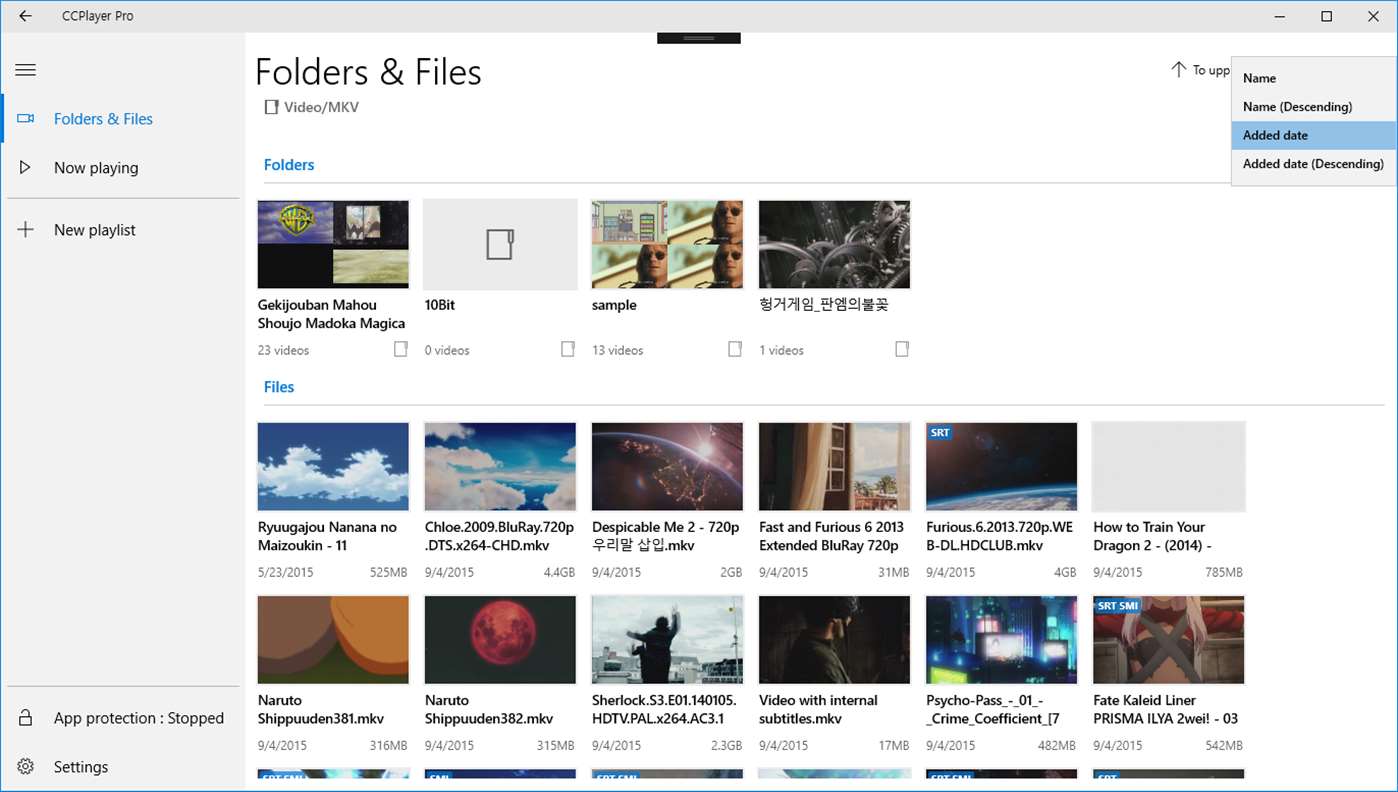Click the Folders section label
Image resolution: width=1398 pixels, height=792 pixels.
289,164
